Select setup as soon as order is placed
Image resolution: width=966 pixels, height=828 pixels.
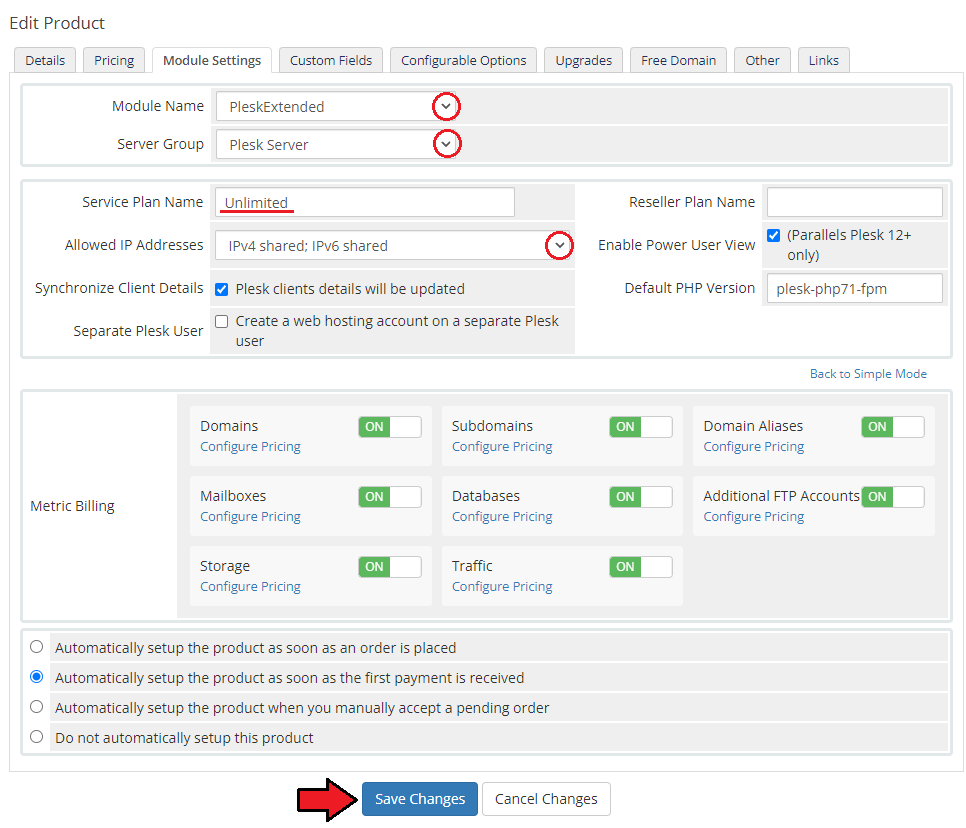(37, 647)
